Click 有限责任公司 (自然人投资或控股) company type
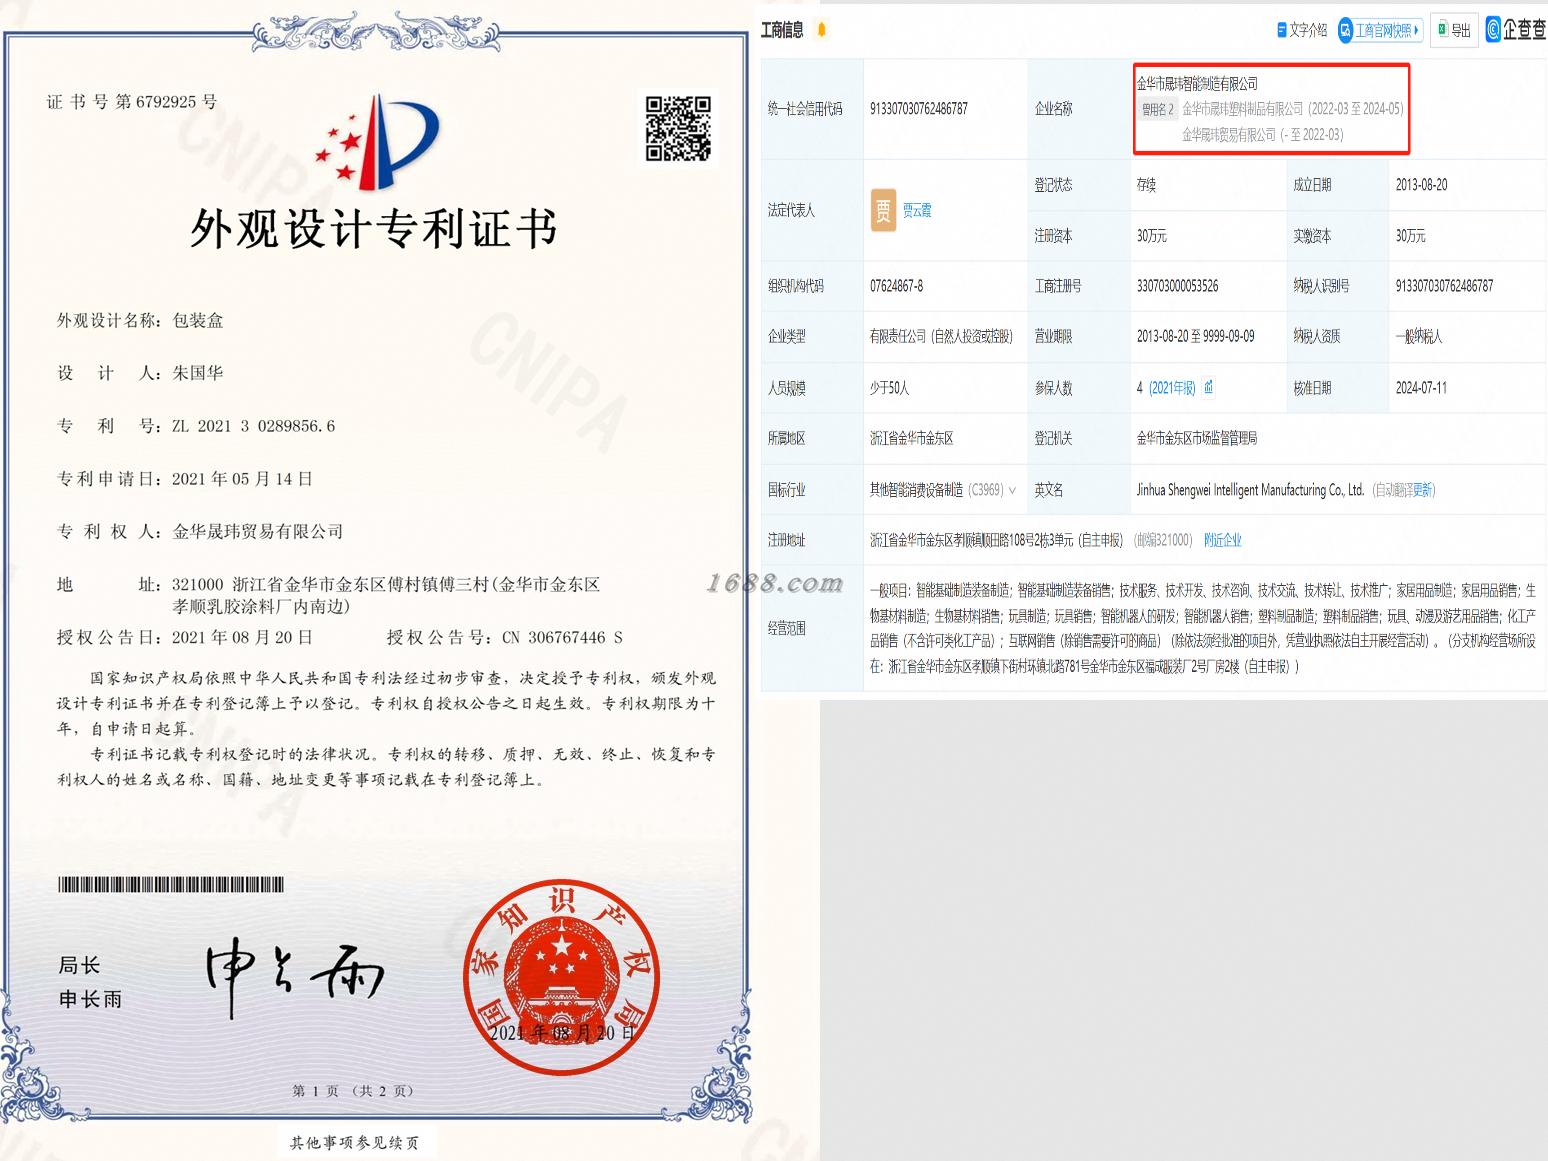This screenshot has height=1161, width=1548. tap(941, 337)
